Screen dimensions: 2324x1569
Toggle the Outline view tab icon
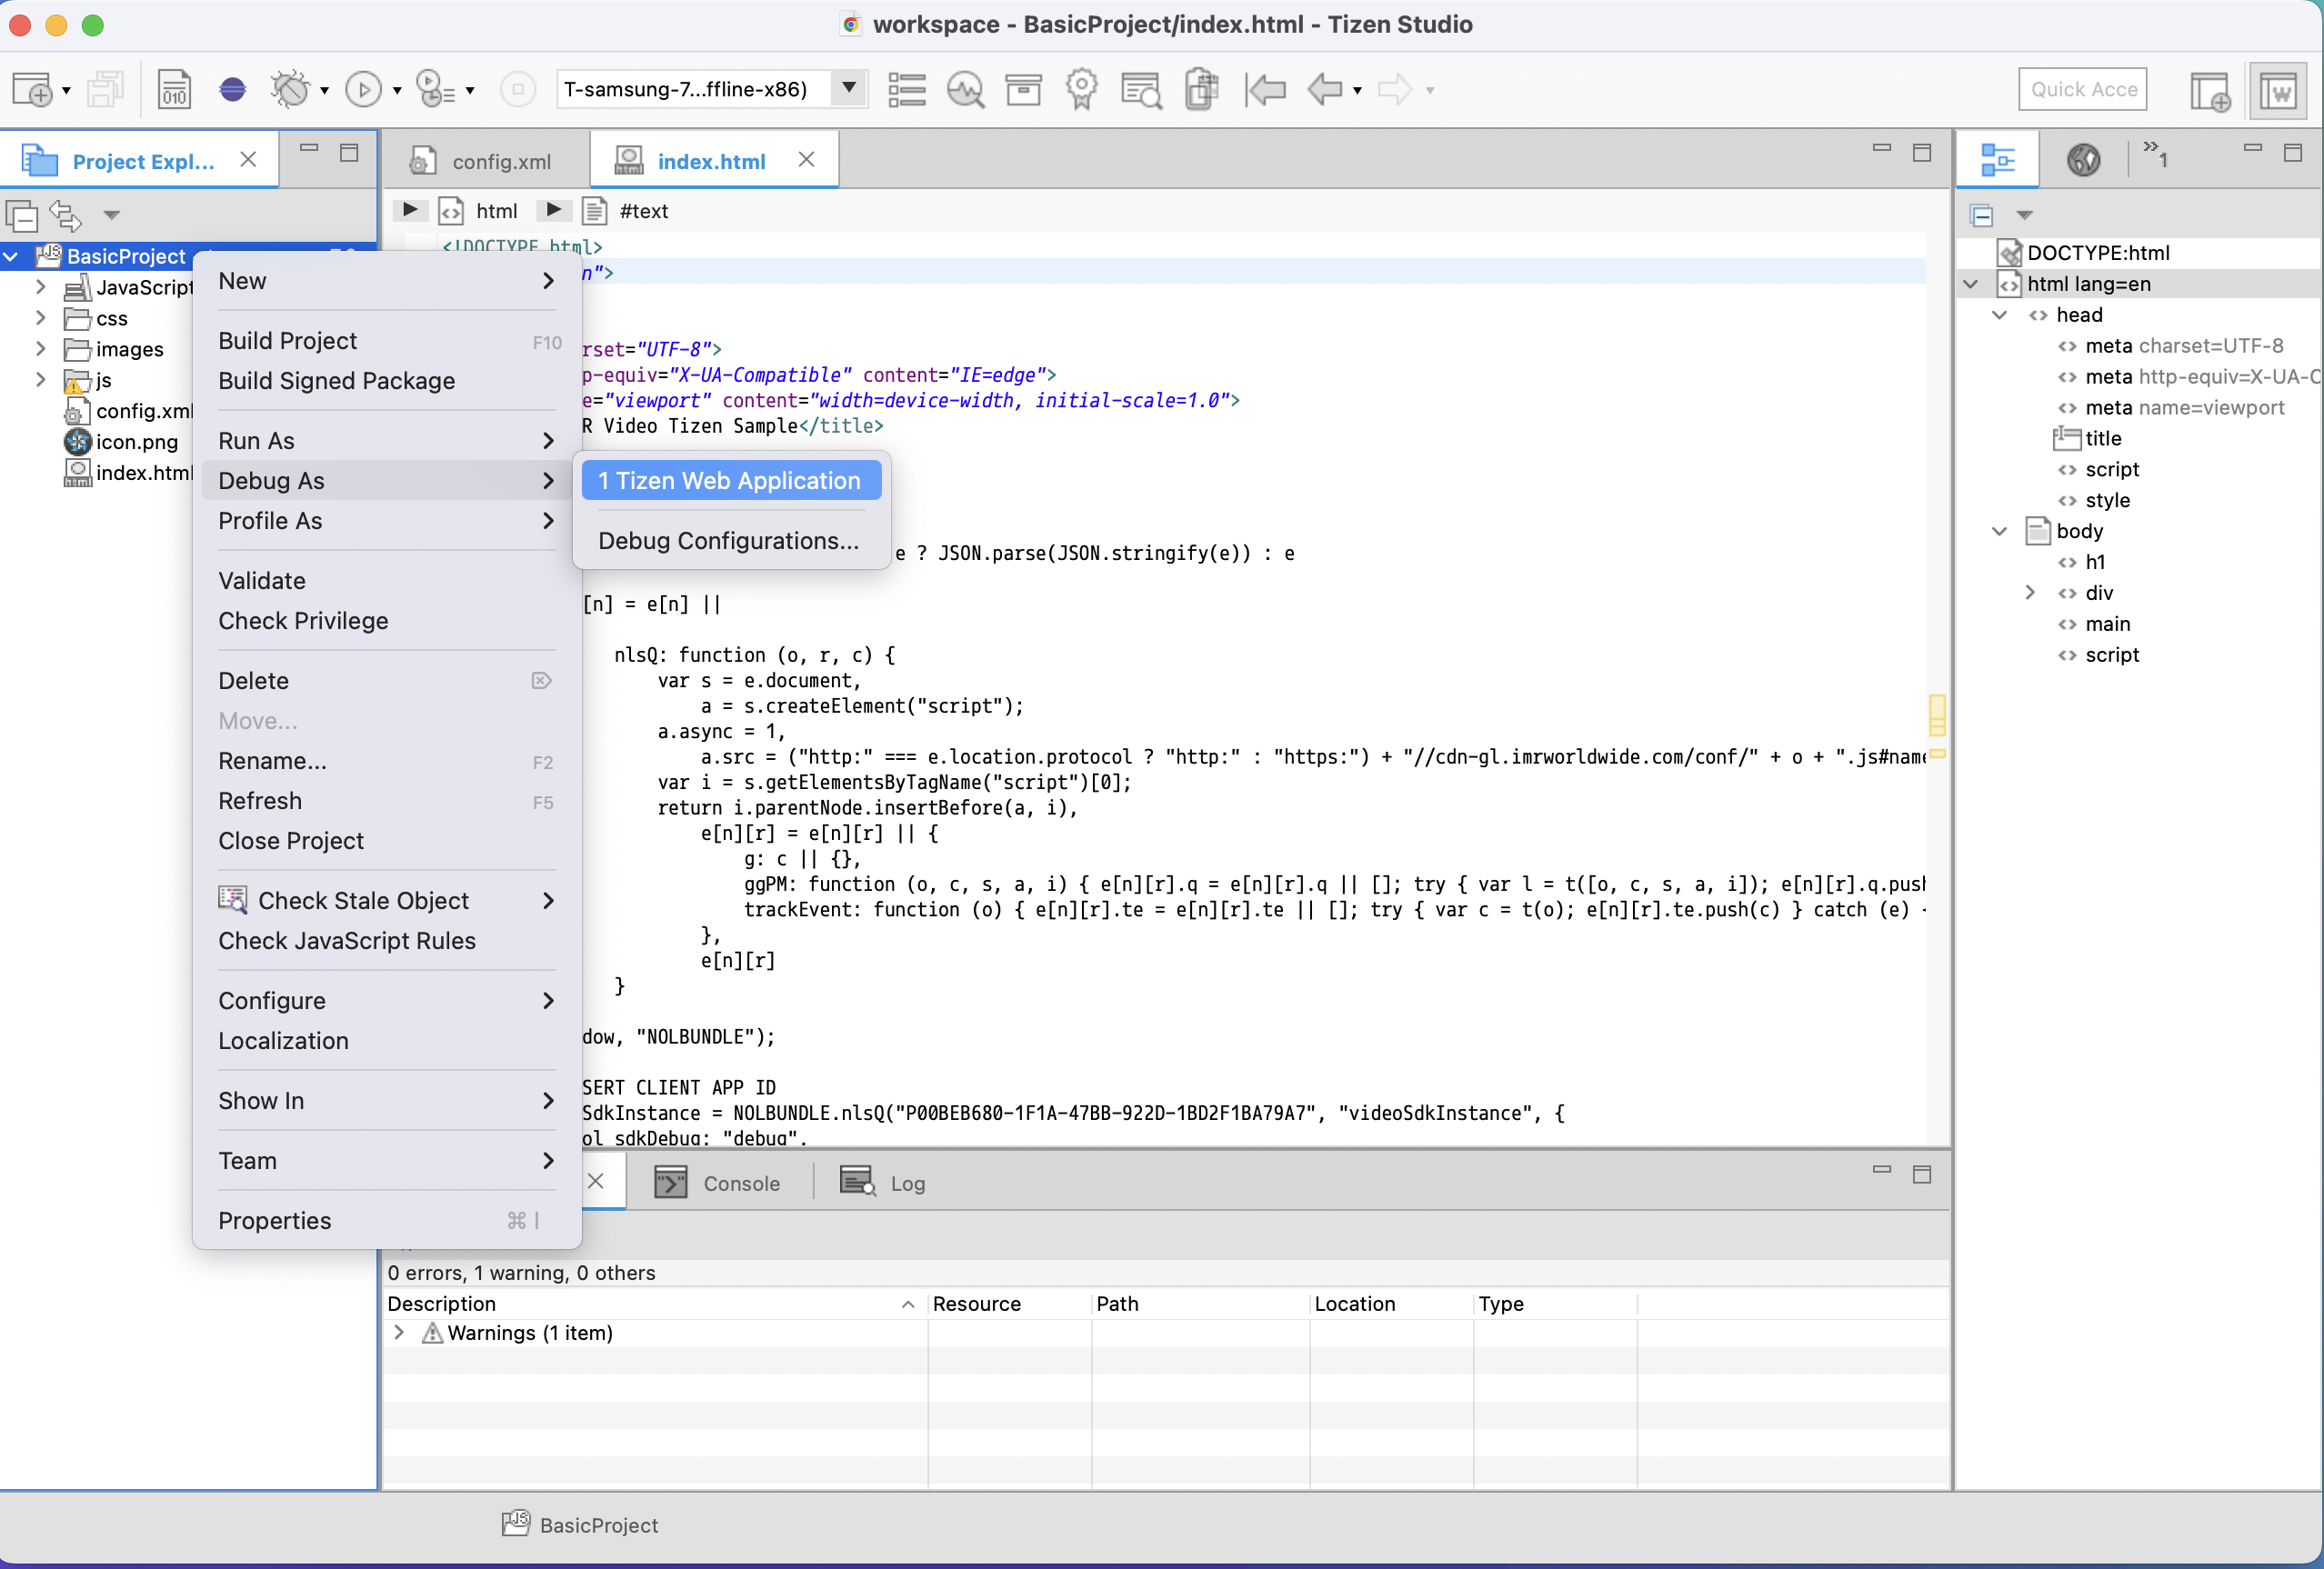(x=1997, y=160)
